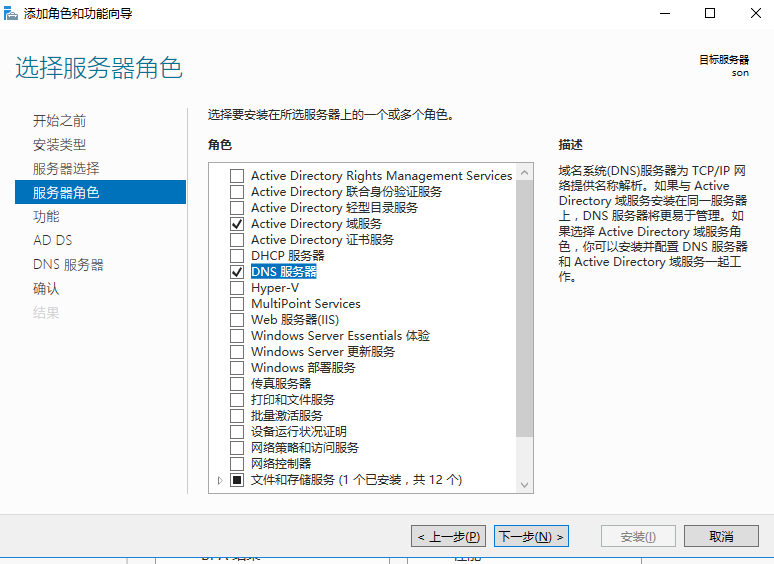774x564 pixels.
Task: Enable Web 服务器(IIS) checkbox
Action: [x=237, y=320]
